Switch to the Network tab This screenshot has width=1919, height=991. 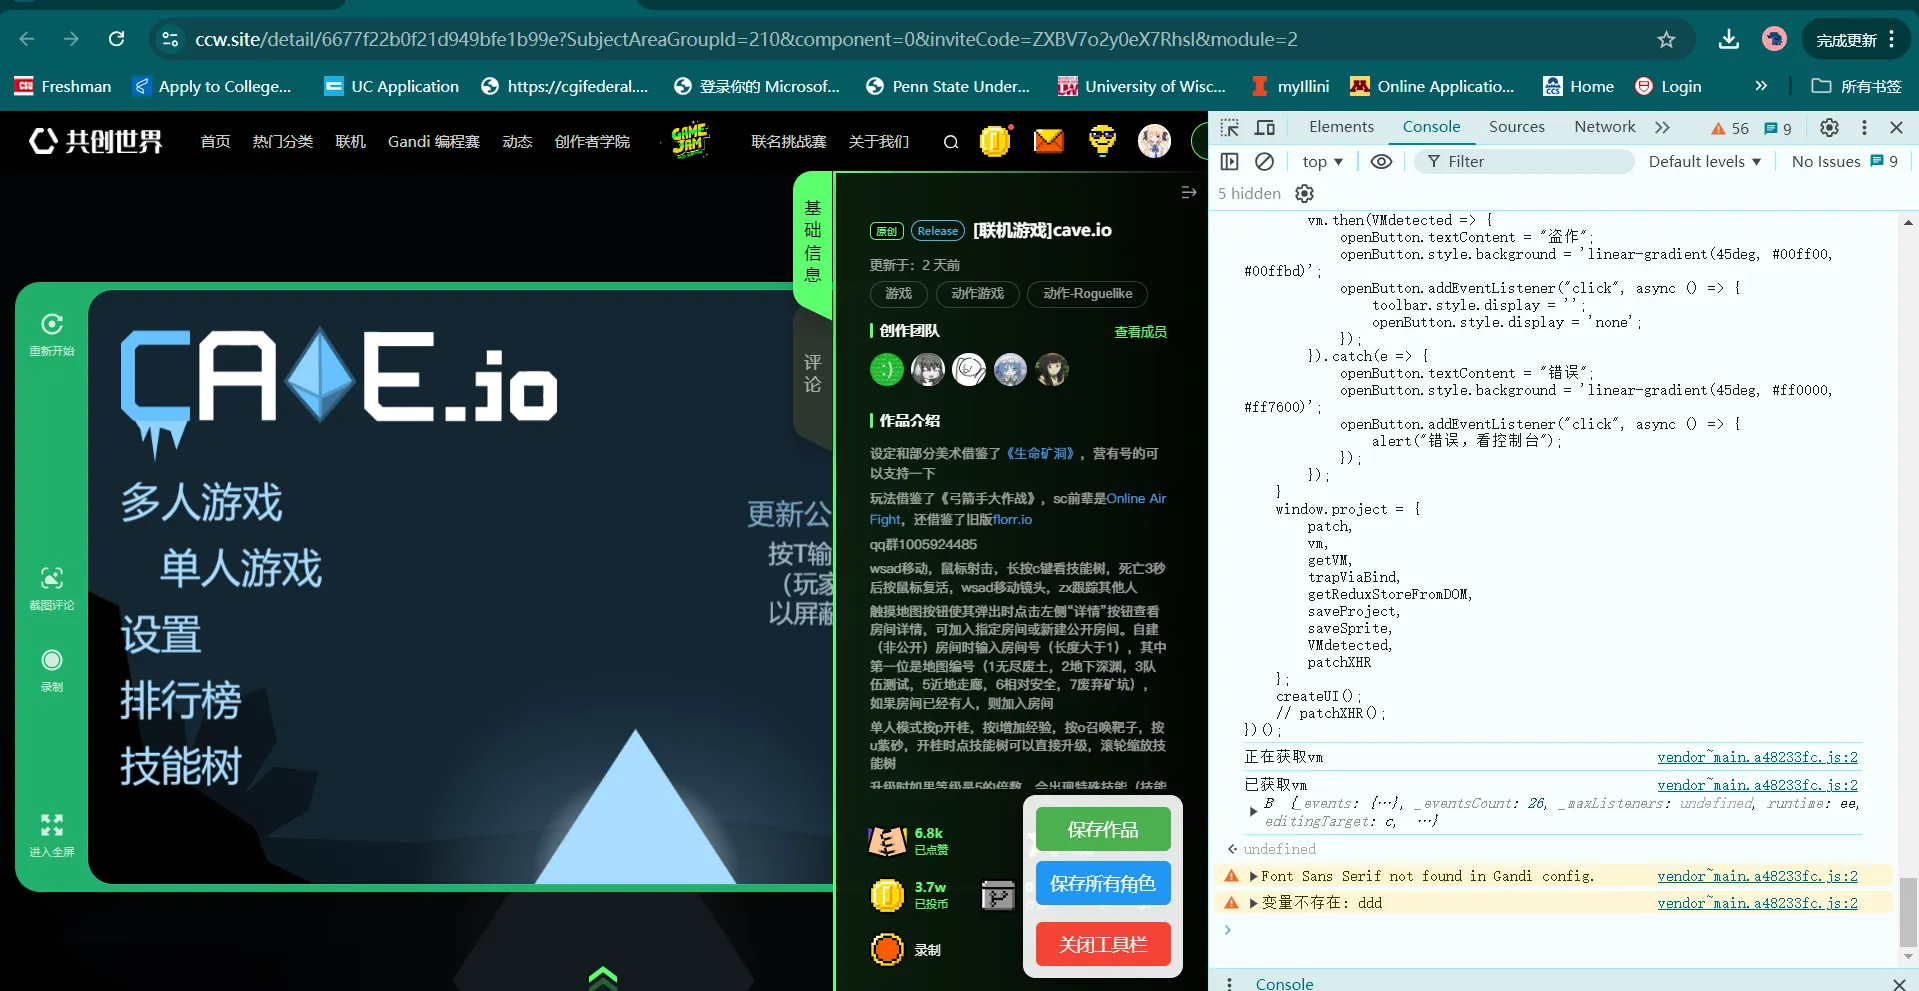[x=1604, y=127]
